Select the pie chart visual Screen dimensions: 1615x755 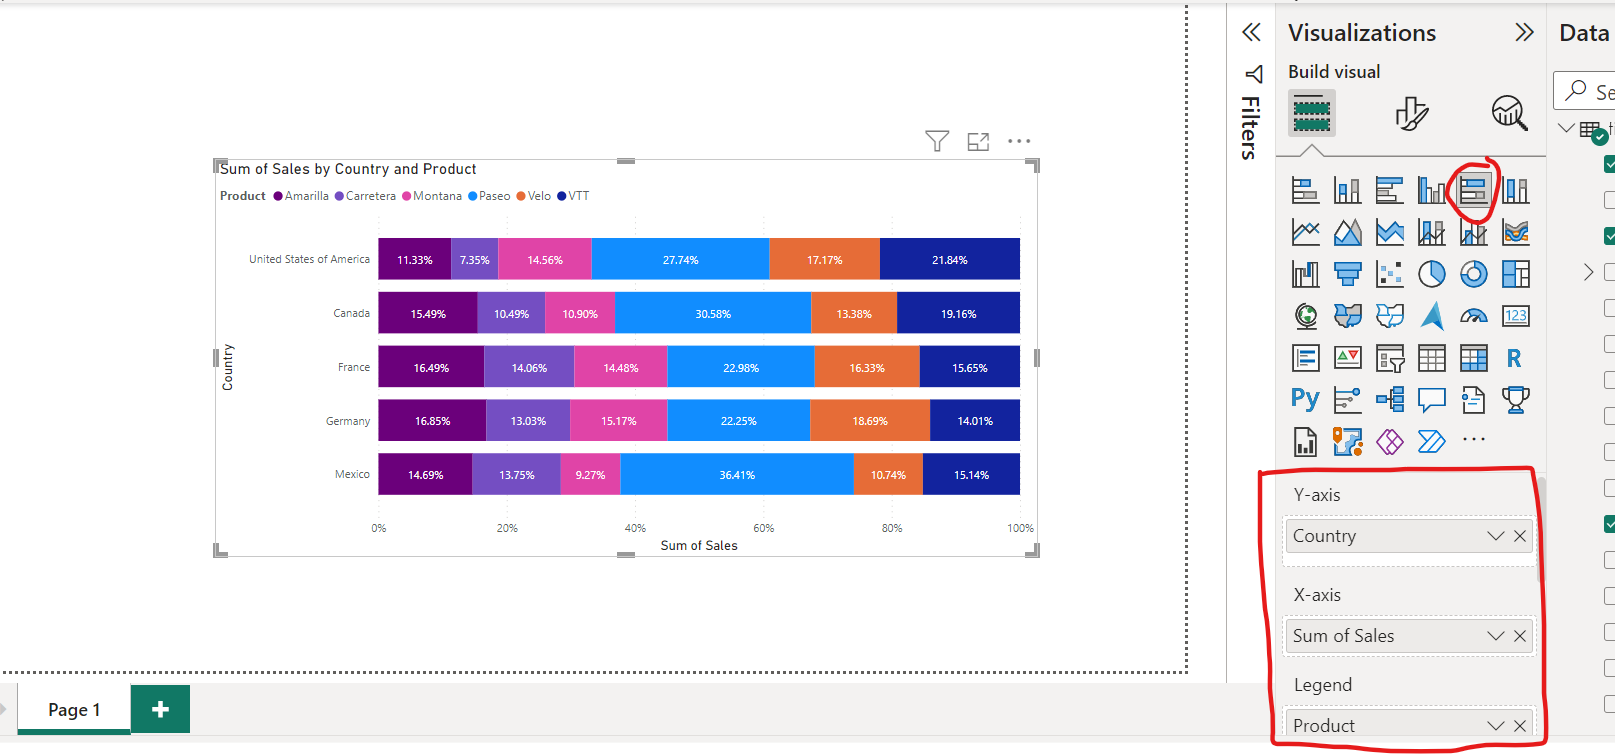[1431, 274]
